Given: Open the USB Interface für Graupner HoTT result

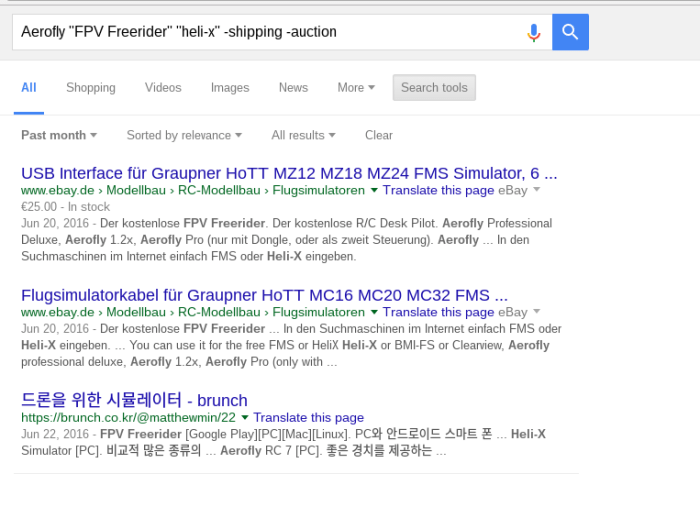Looking at the screenshot, I should [289, 173].
